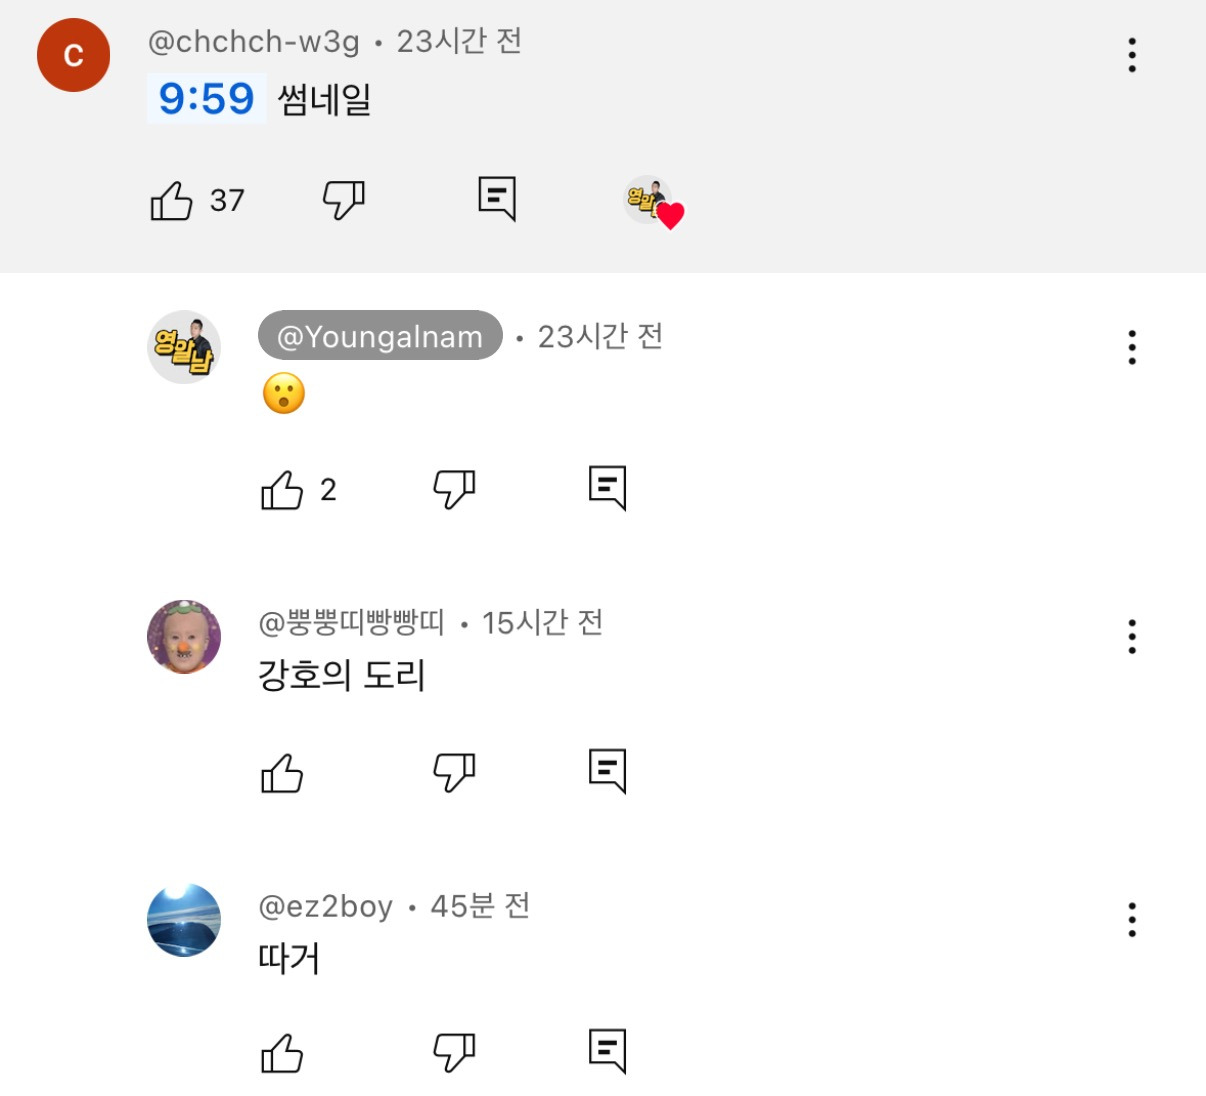This screenshot has height=1096, width=1206.
Task: Open the @chchch-w3g profile avatar
Action: tap(73, 55)
